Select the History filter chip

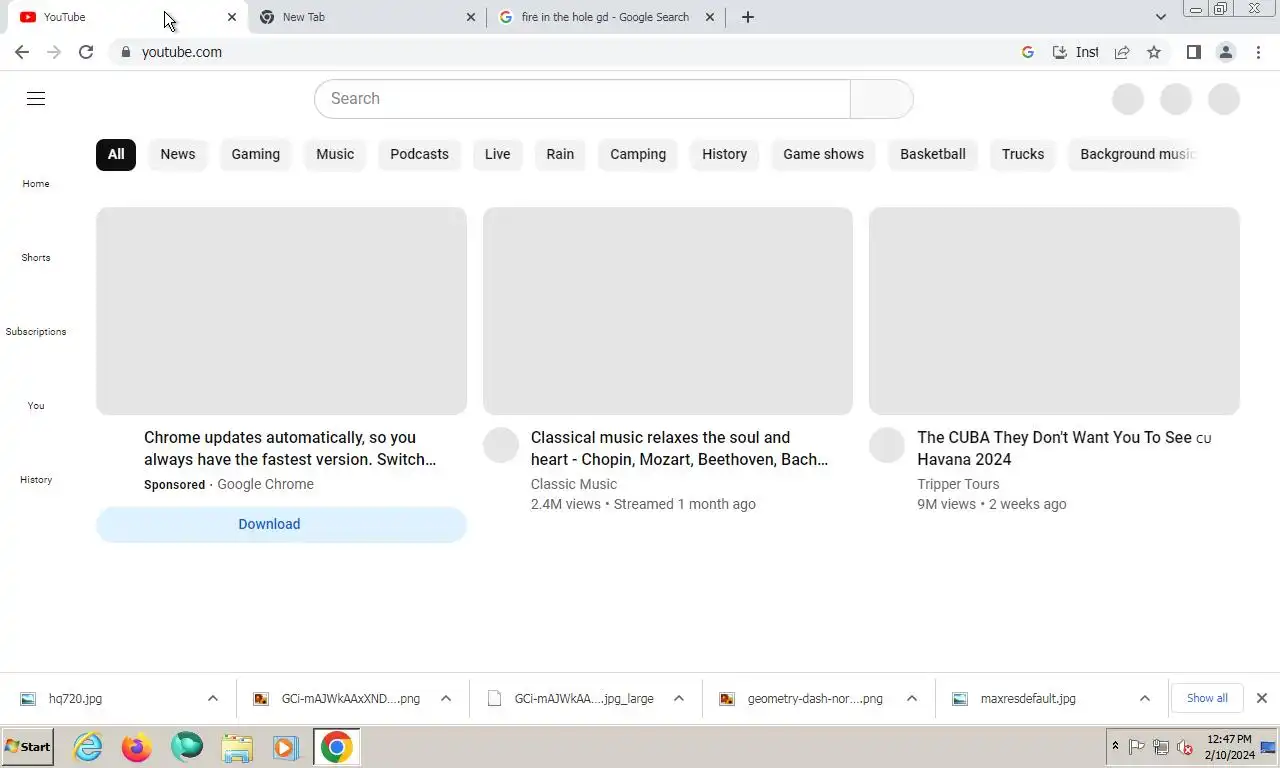(x=724, y=154)
